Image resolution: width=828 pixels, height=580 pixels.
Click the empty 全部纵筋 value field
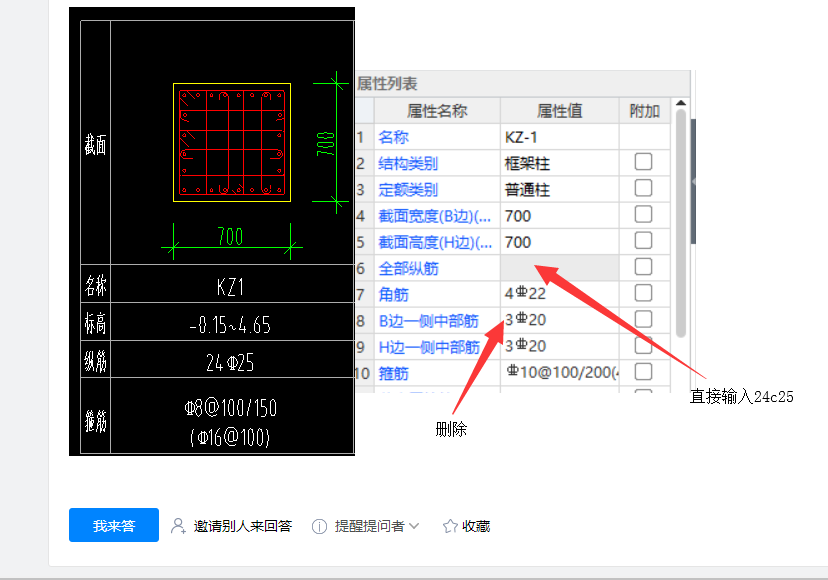tap(559, 268)
